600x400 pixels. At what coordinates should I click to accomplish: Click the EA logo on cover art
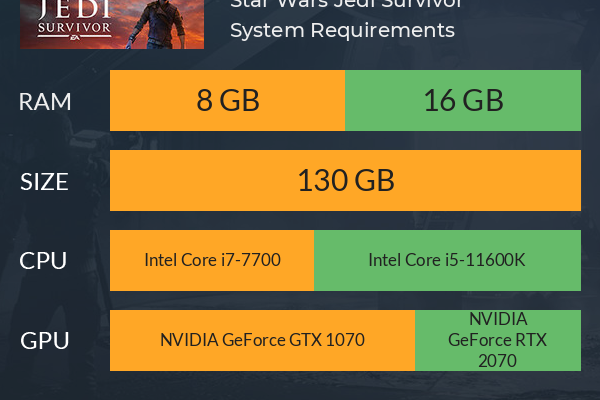74,38
